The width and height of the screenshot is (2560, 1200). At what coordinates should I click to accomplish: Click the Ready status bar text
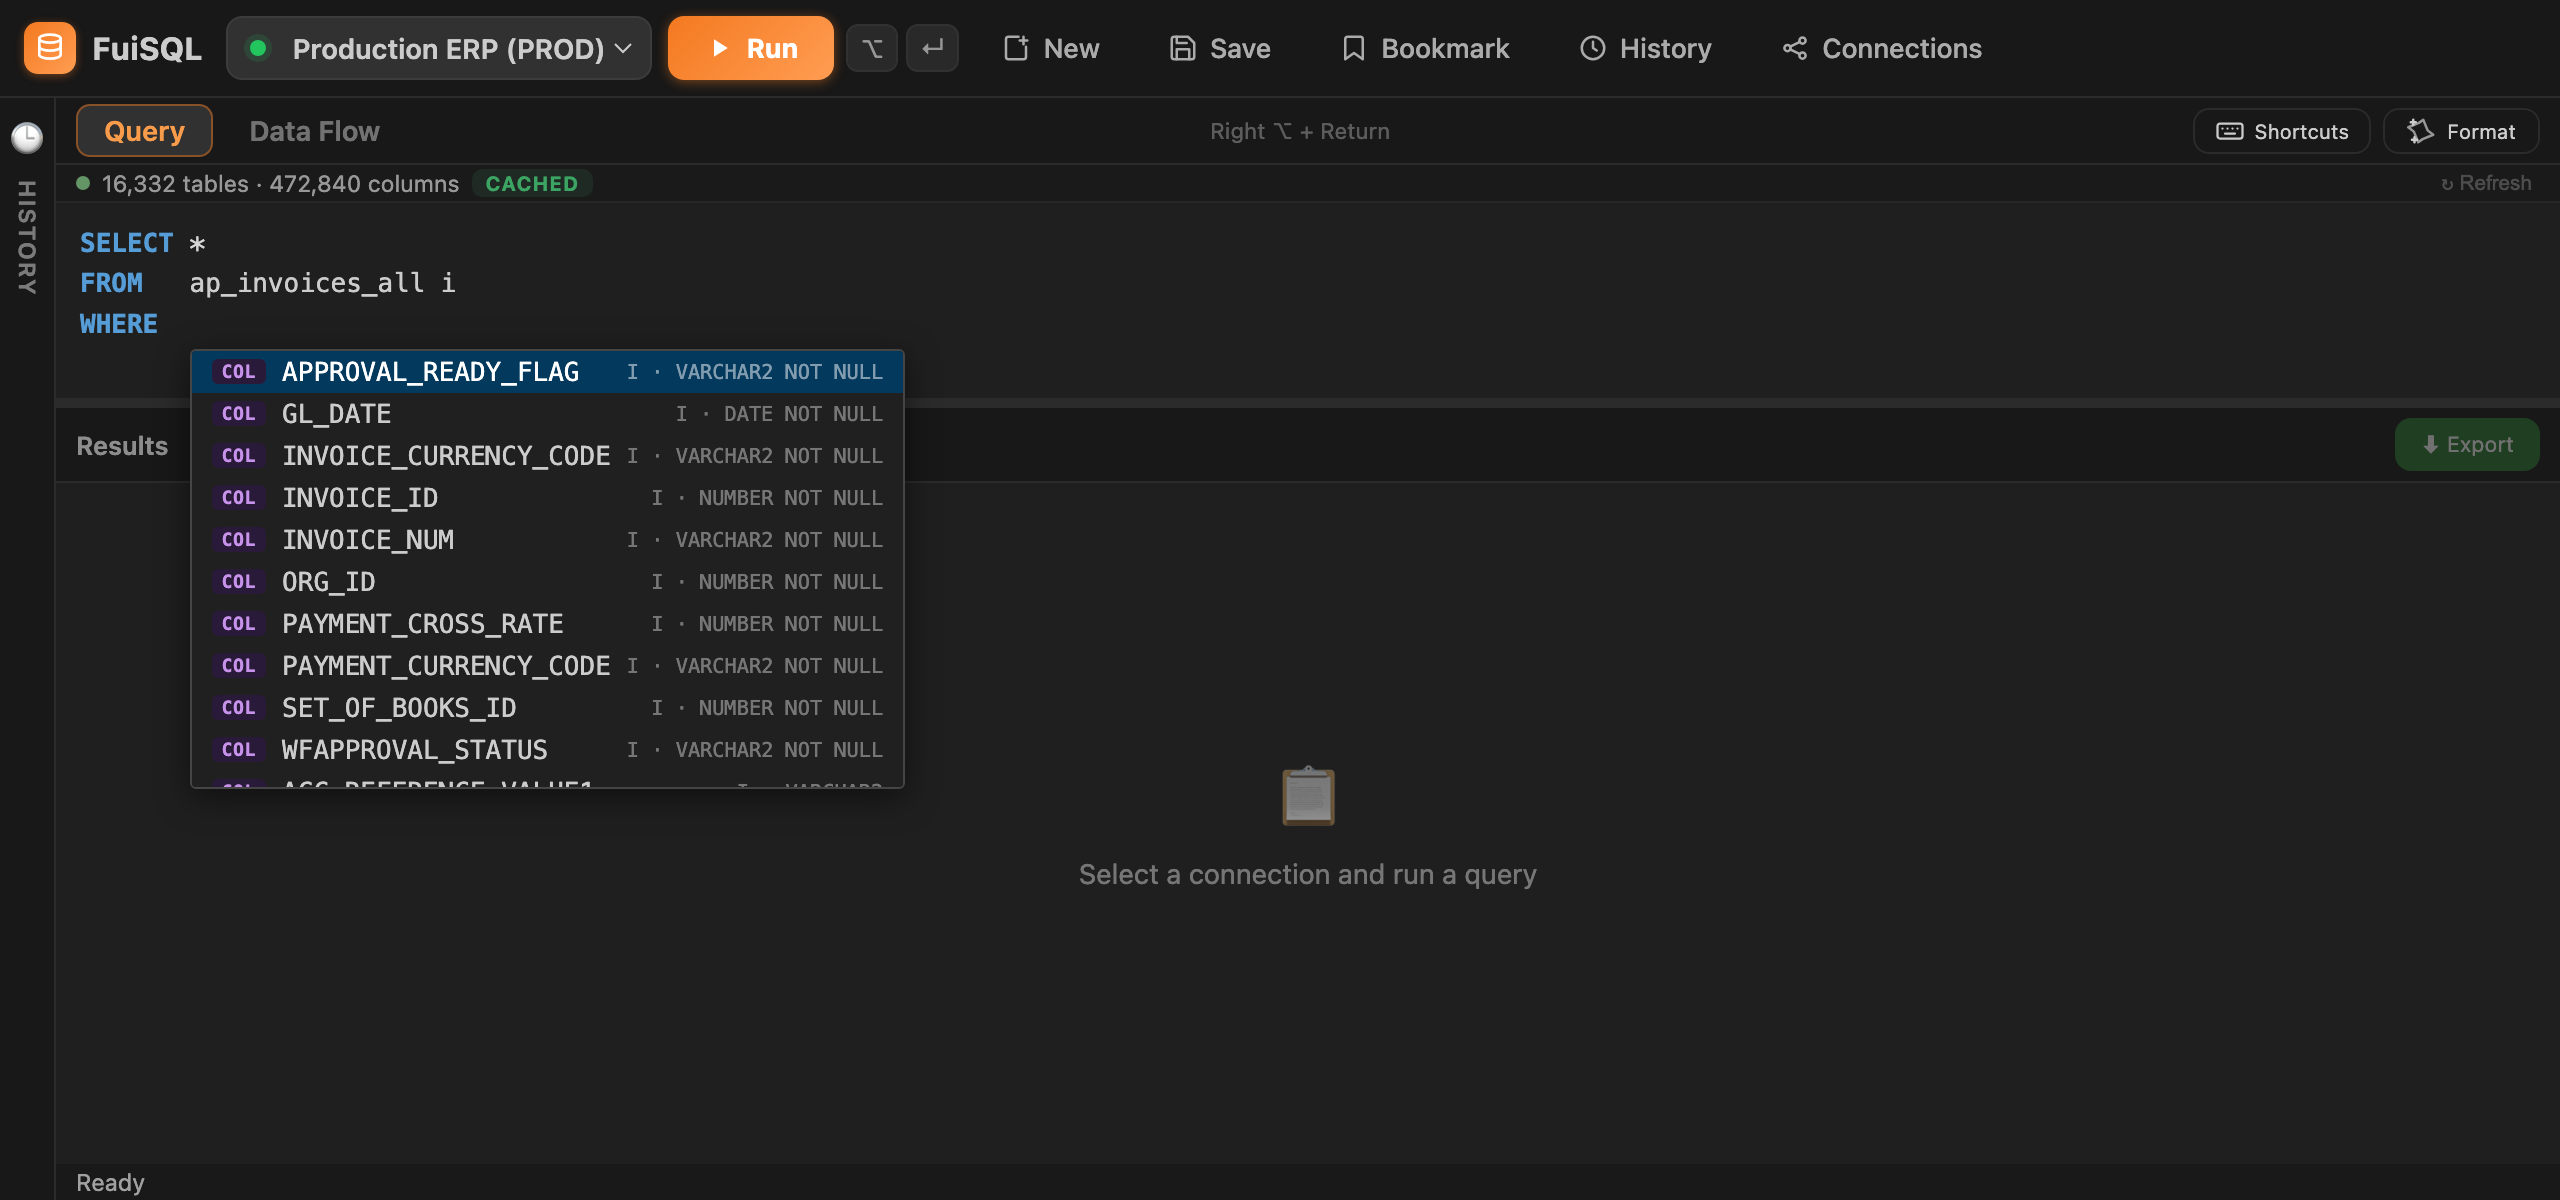pos(110,1183)
